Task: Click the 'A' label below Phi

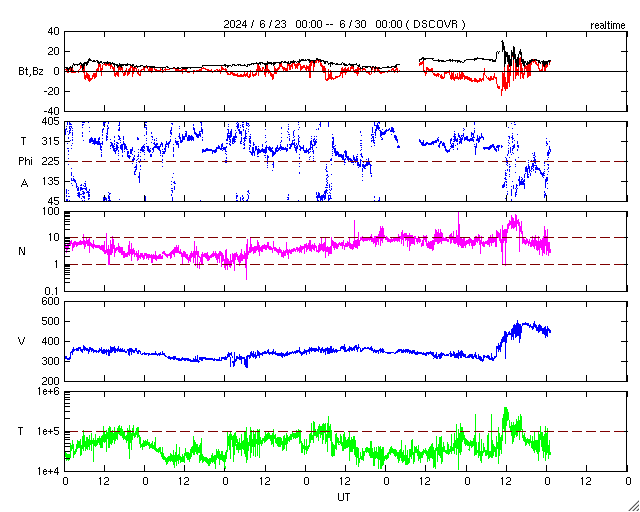Action: point(24,184)
